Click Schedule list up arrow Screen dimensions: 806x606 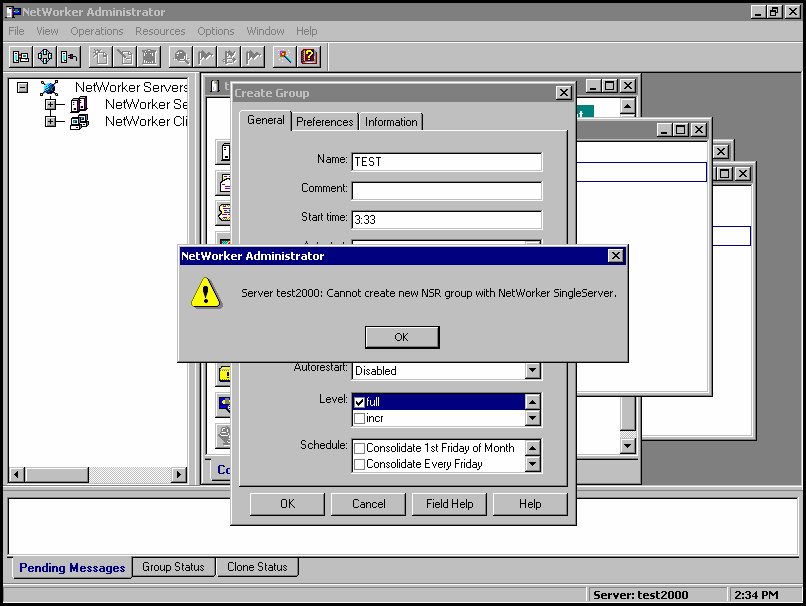click(533, 448)
